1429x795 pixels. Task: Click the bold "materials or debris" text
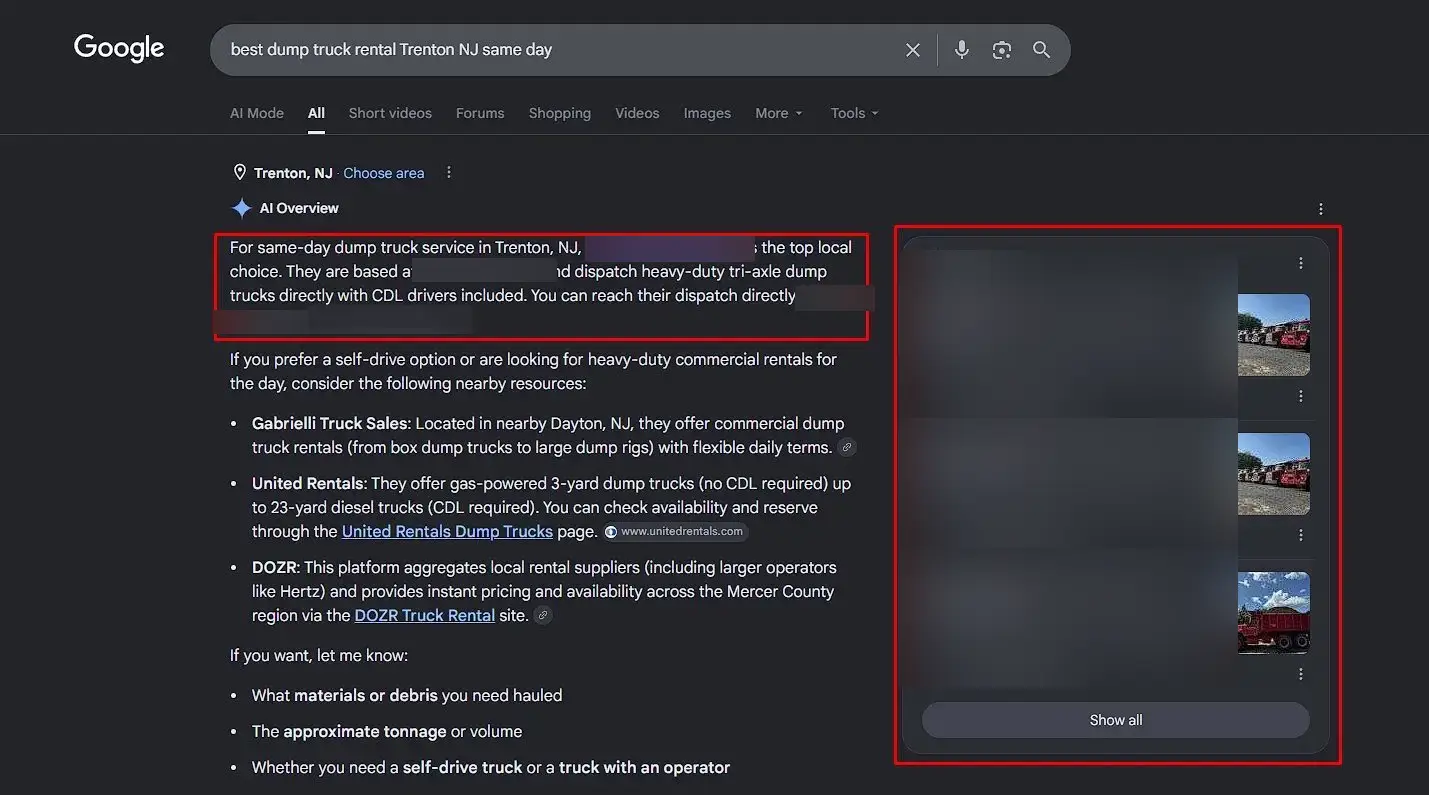click(365, 696)
